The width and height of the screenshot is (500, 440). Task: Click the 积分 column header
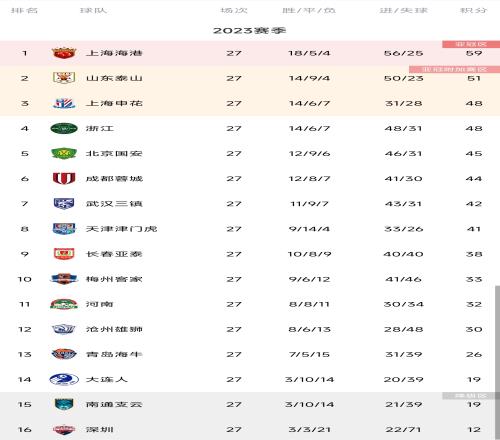[x=473, y=10]
